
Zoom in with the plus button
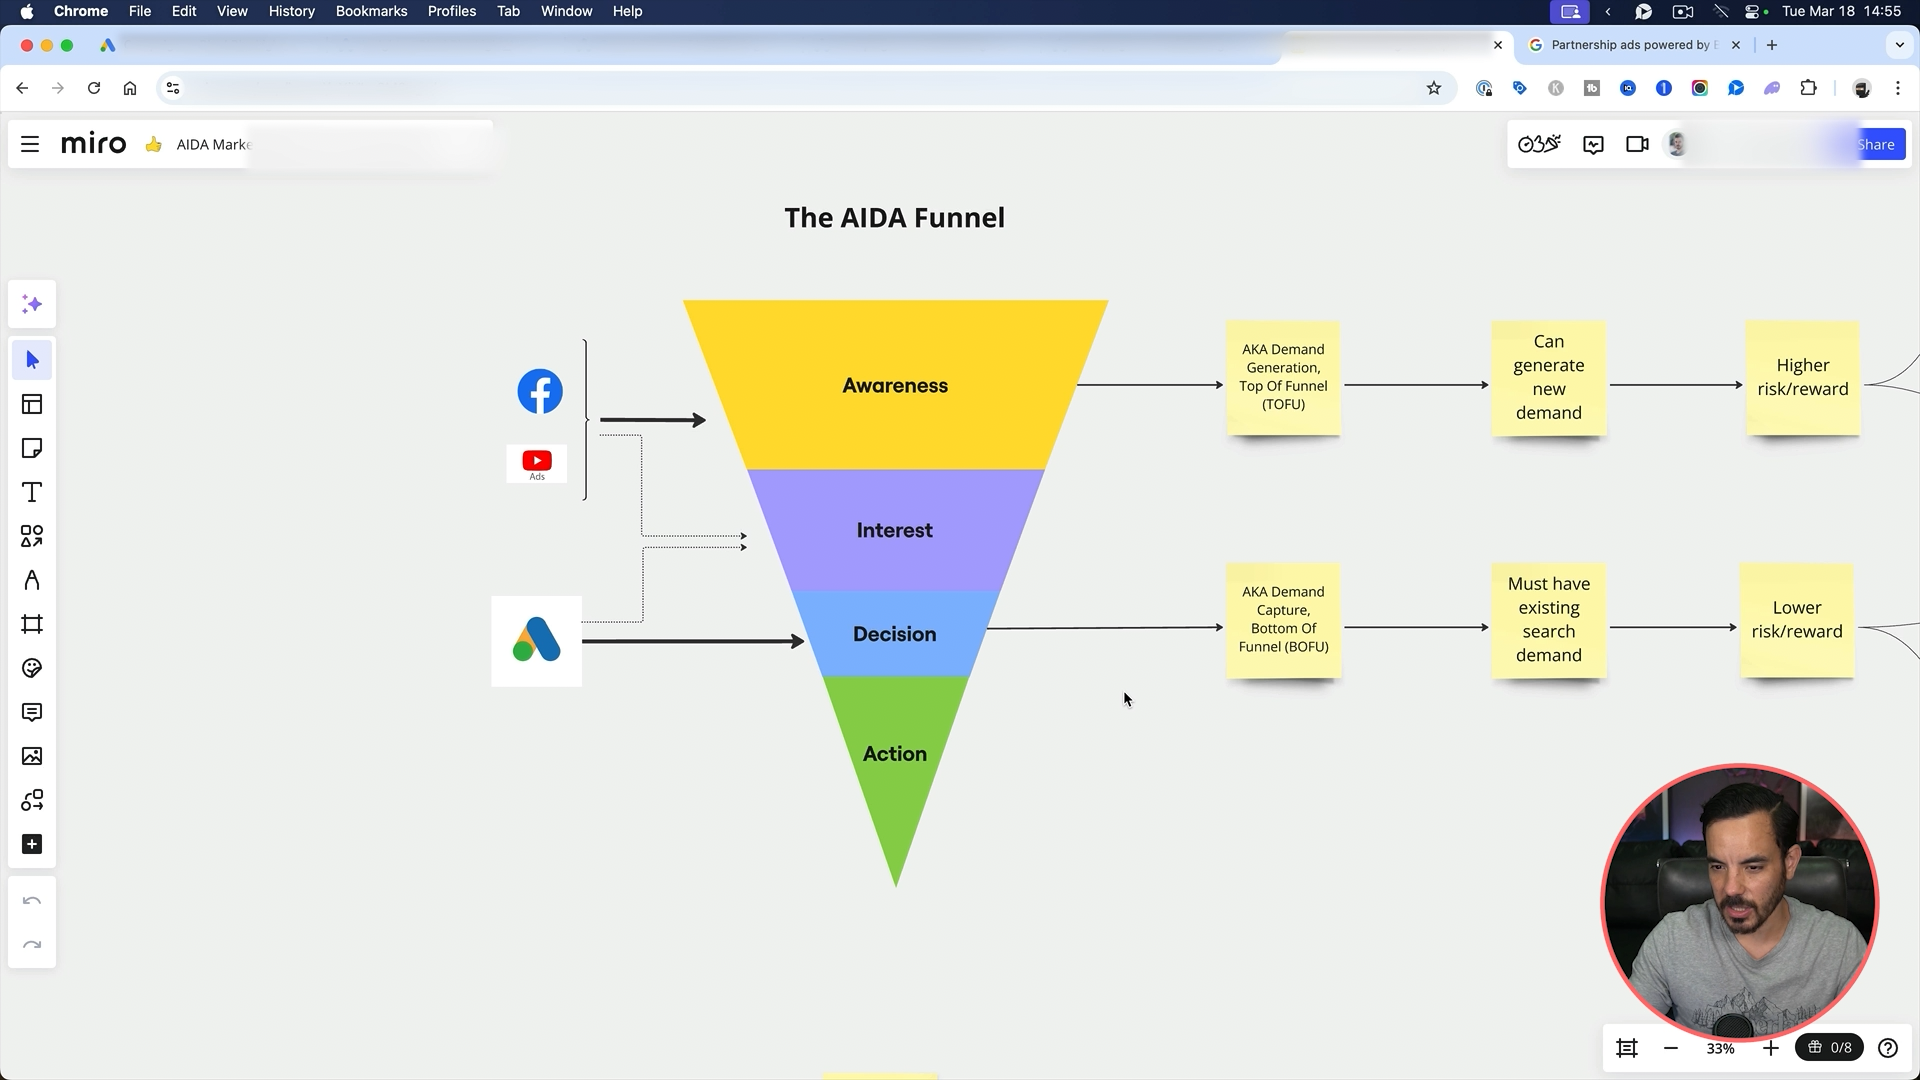click(1771, 1048)
